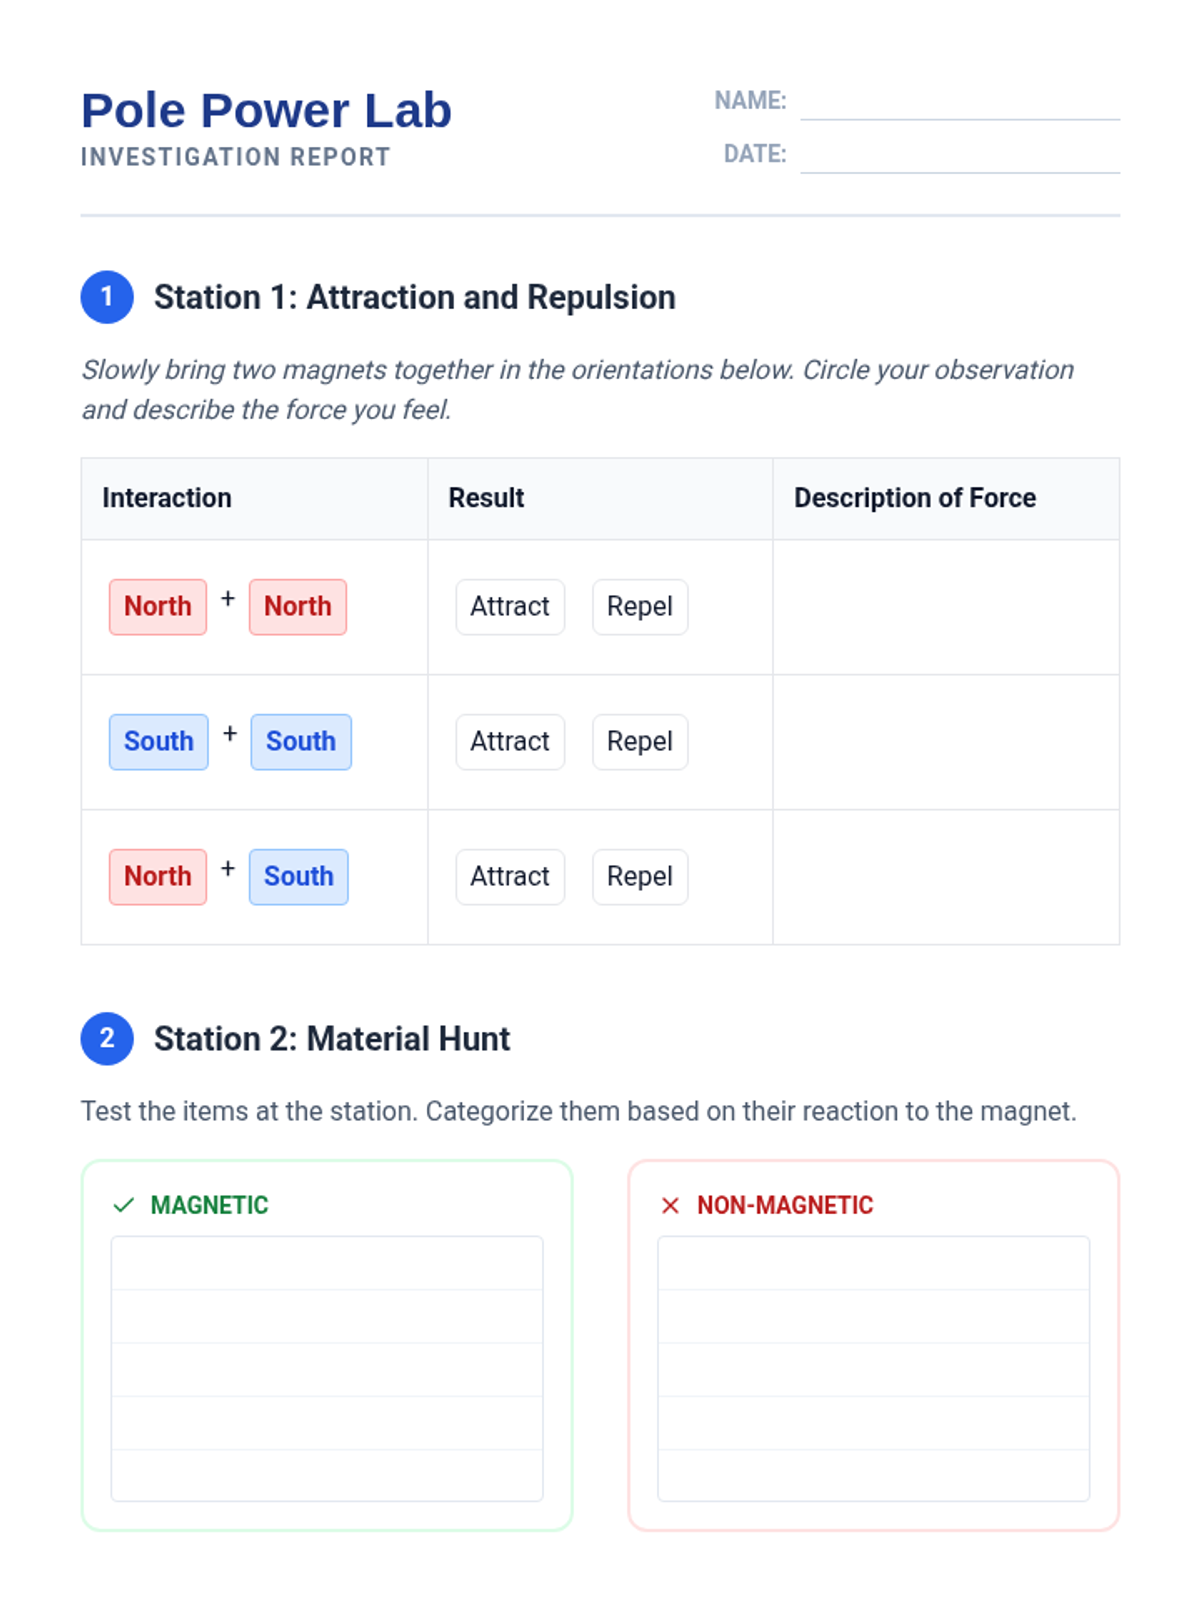Click the Station 1 number badge
Screen dimensions: 1200x1600
(x=107, y=297)
